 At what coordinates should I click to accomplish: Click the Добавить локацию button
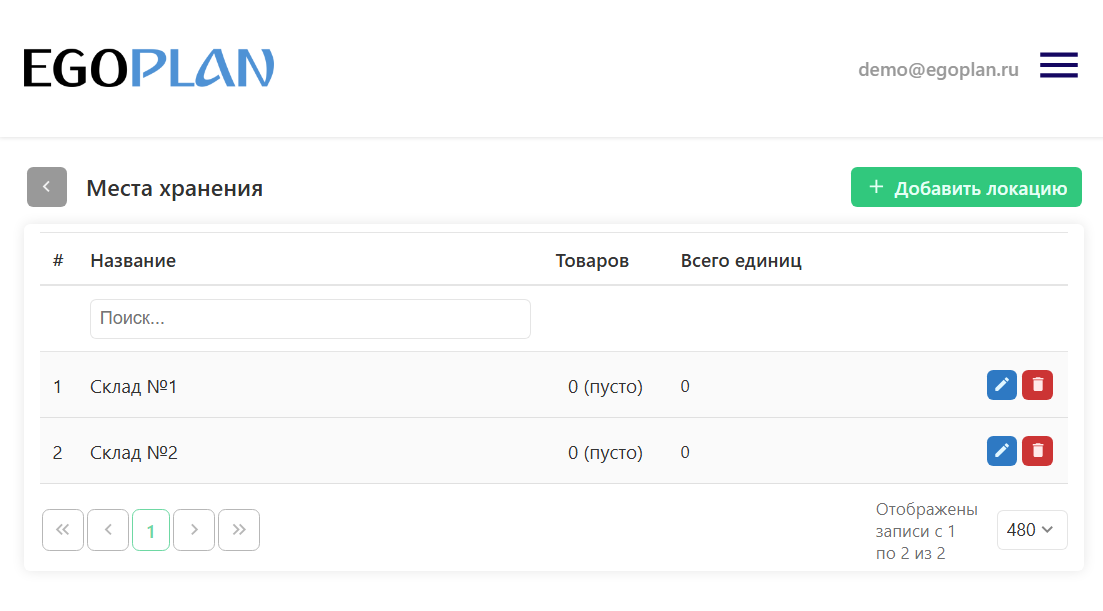click(x=967, y=187)
